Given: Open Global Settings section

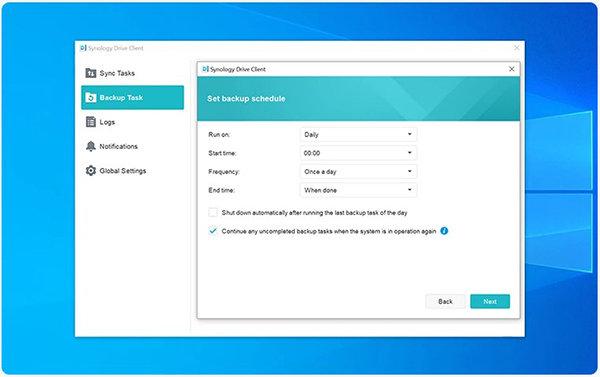Looking at the screenshot, I should pyautogui.click(x=132, y=171).
